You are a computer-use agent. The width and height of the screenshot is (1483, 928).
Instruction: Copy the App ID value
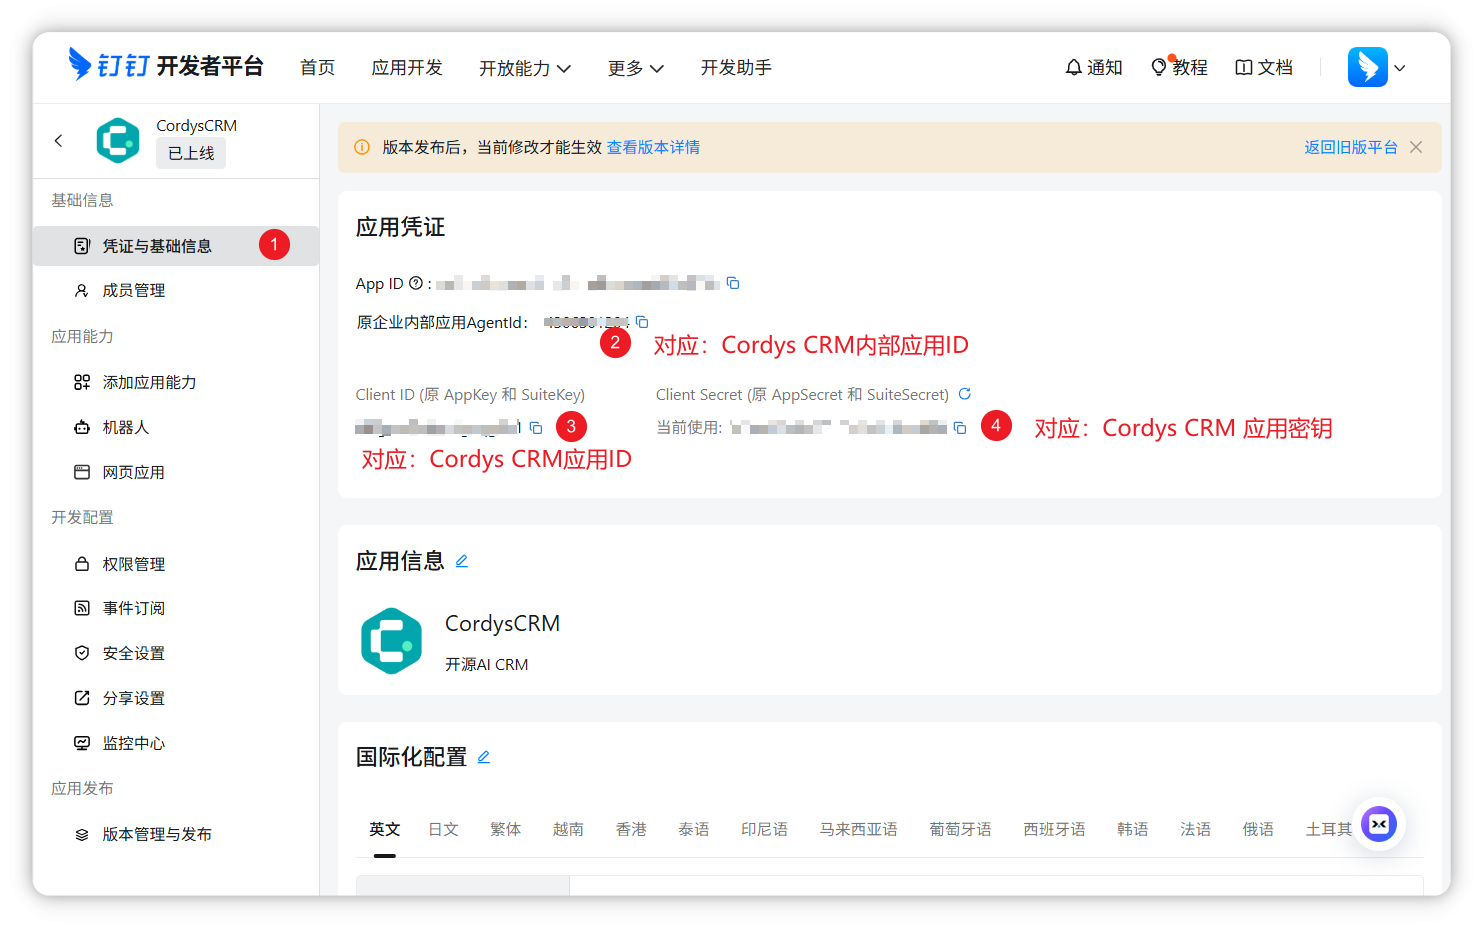(733, 283)
